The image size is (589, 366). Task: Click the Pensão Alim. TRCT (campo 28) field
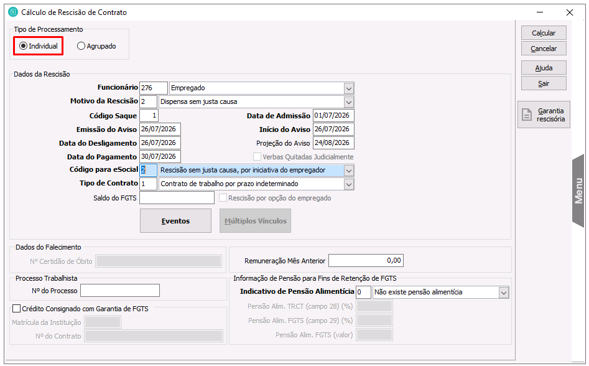[374, 306]
